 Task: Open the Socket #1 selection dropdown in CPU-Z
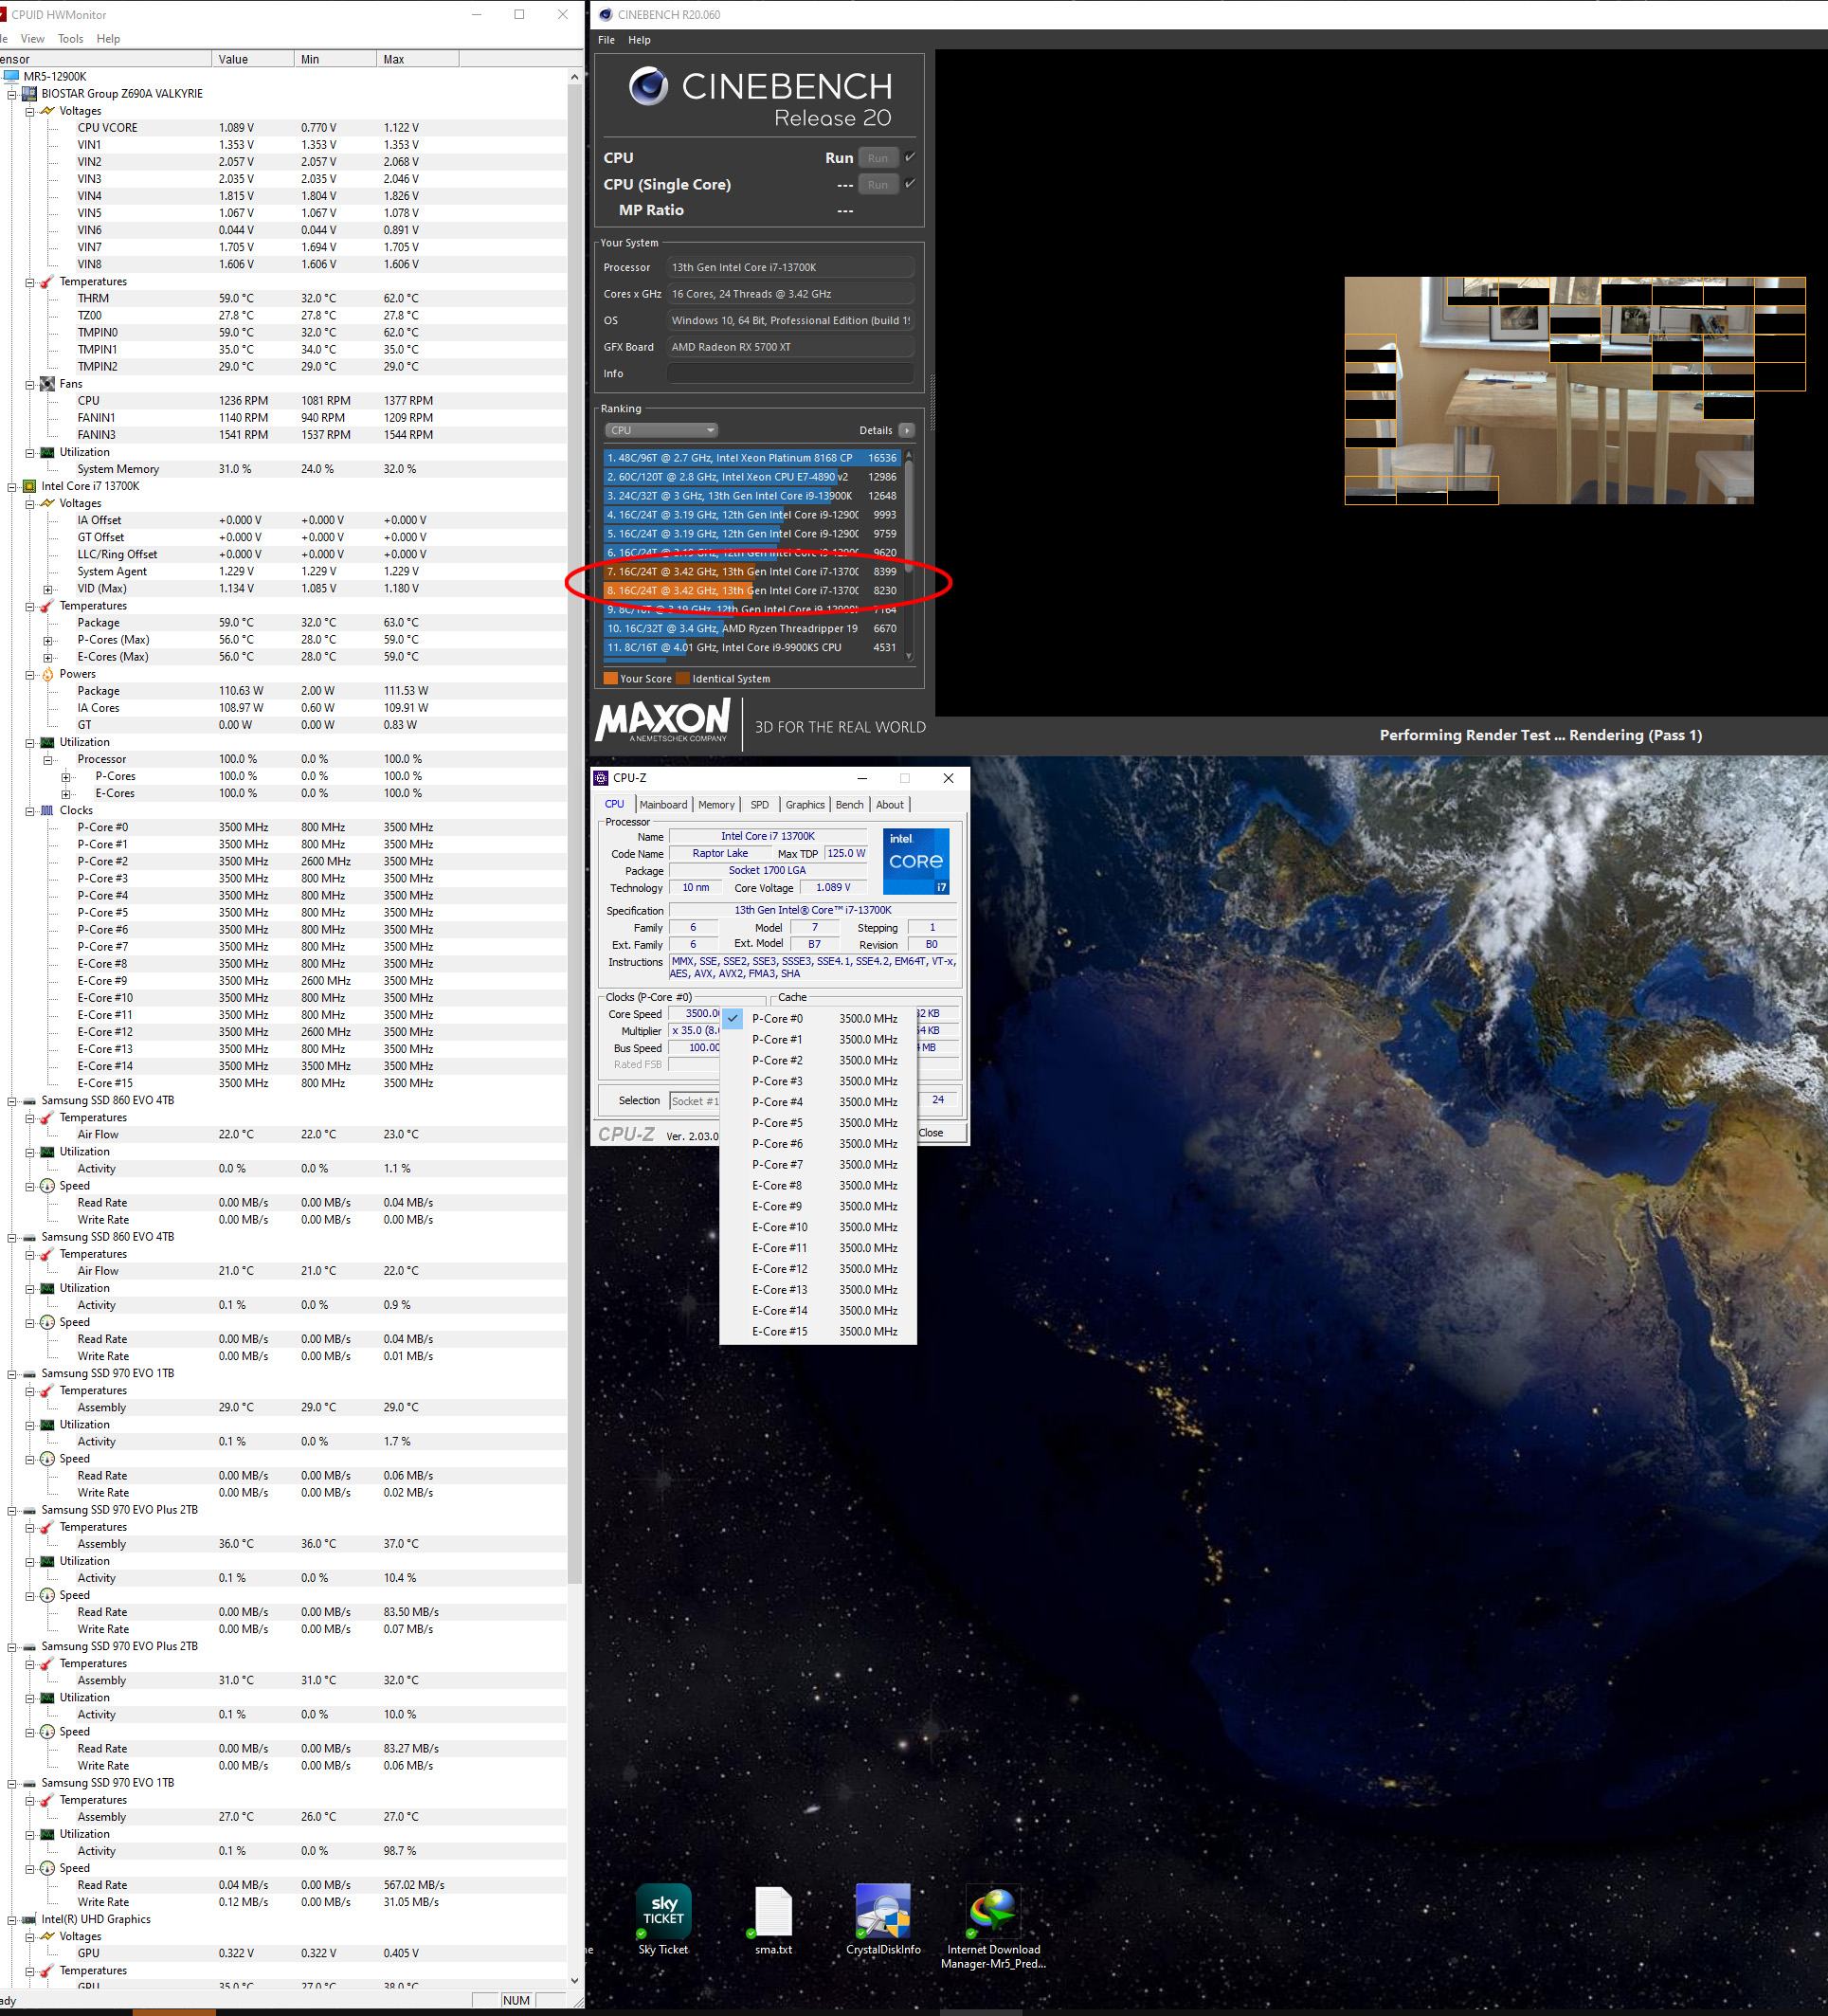pos(694,1101)
